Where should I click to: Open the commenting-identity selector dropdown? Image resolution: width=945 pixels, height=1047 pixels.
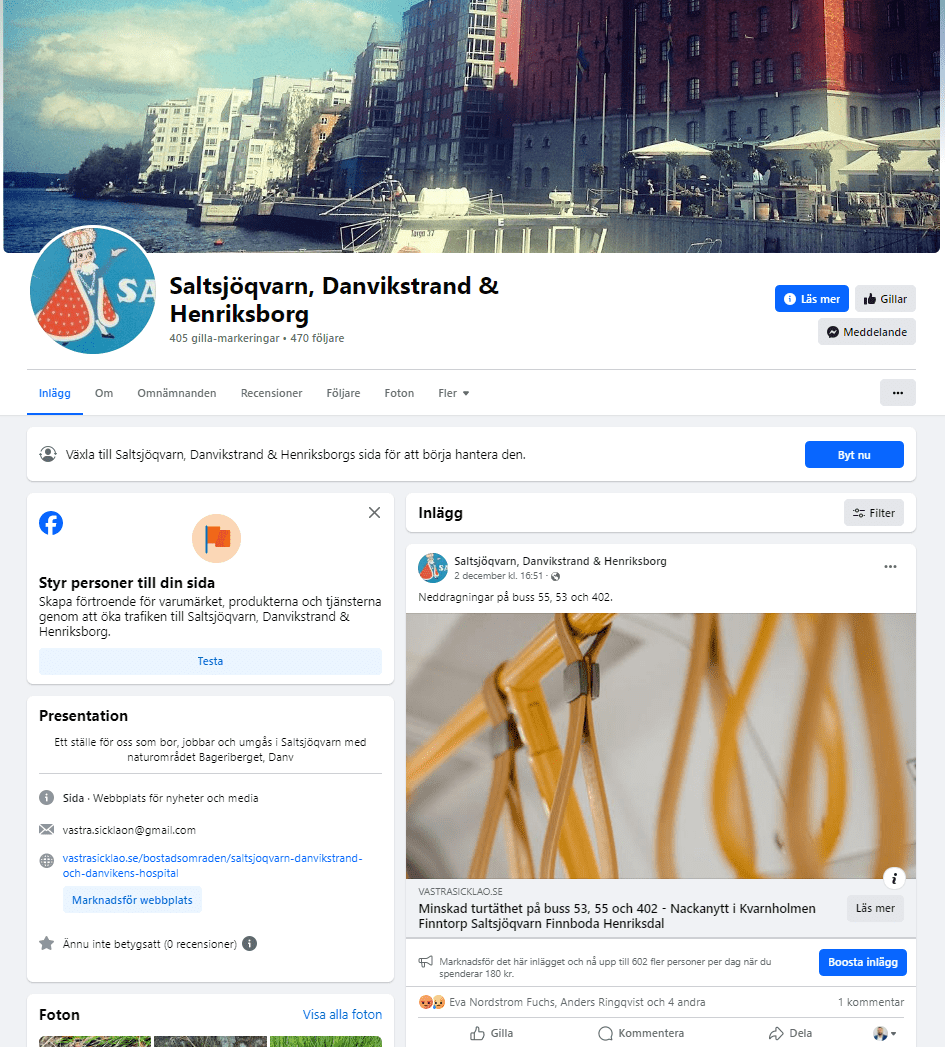(x=885, y=1033)
